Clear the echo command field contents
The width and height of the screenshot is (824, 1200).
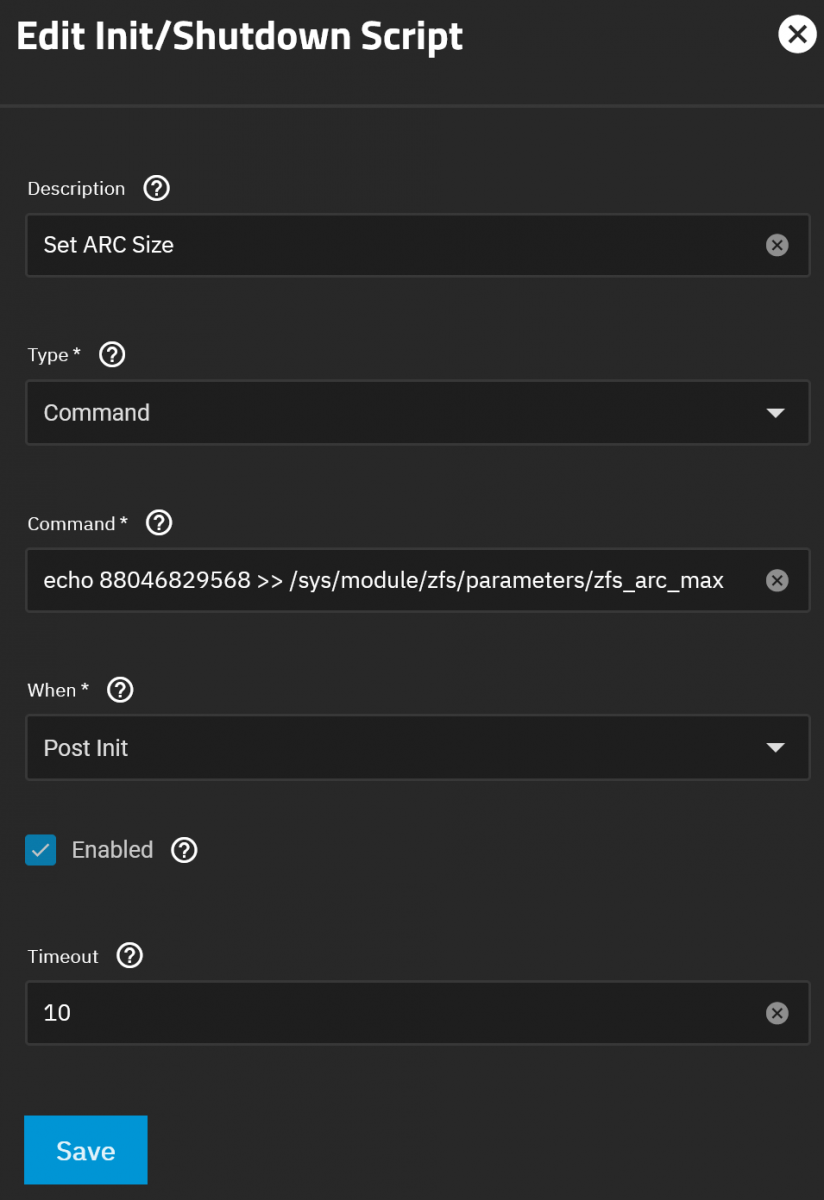(777, 581)
